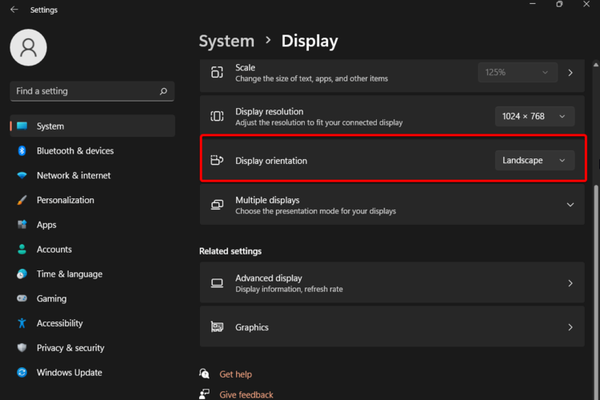
Task: Open Advanced display via its chevron
Action: coord(570,283)
